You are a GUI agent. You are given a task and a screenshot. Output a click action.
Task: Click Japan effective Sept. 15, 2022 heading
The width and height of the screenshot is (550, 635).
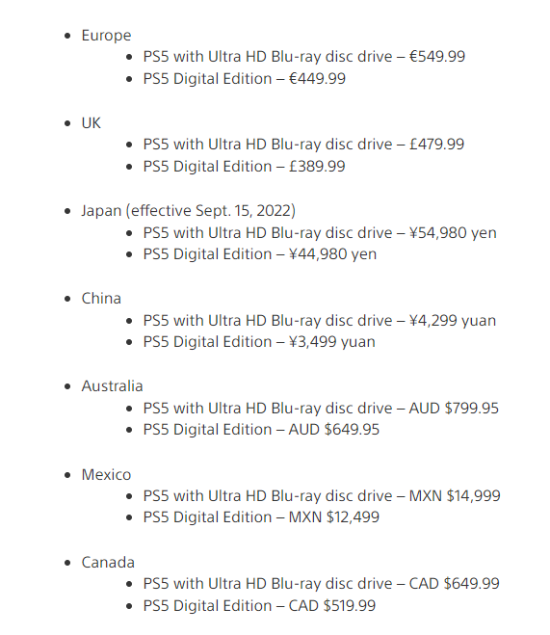tap(188, 211)
